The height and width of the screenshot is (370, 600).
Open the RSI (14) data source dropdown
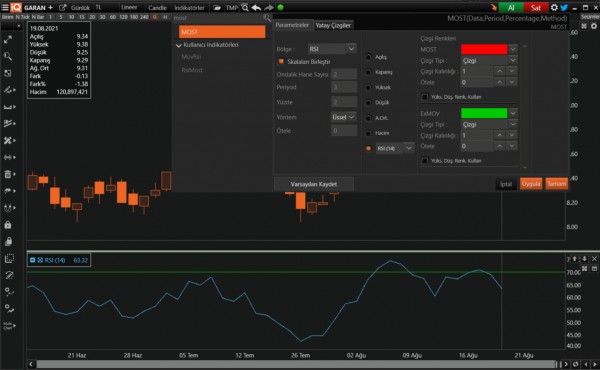[395, 148]
